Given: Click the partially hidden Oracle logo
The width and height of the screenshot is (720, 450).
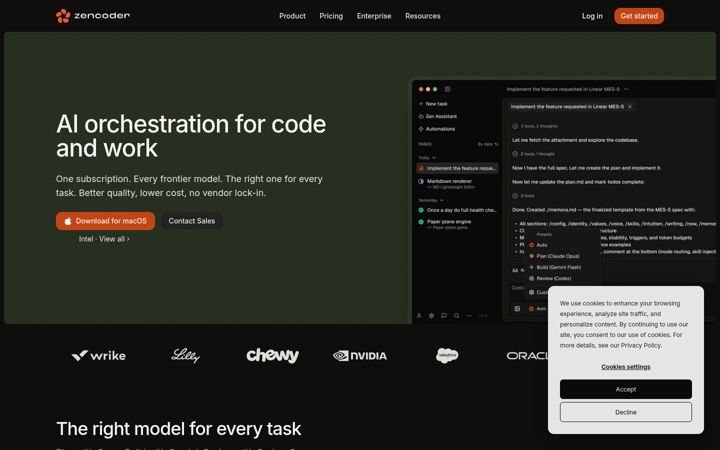Looking at the screenshot, I should (527, 355).
